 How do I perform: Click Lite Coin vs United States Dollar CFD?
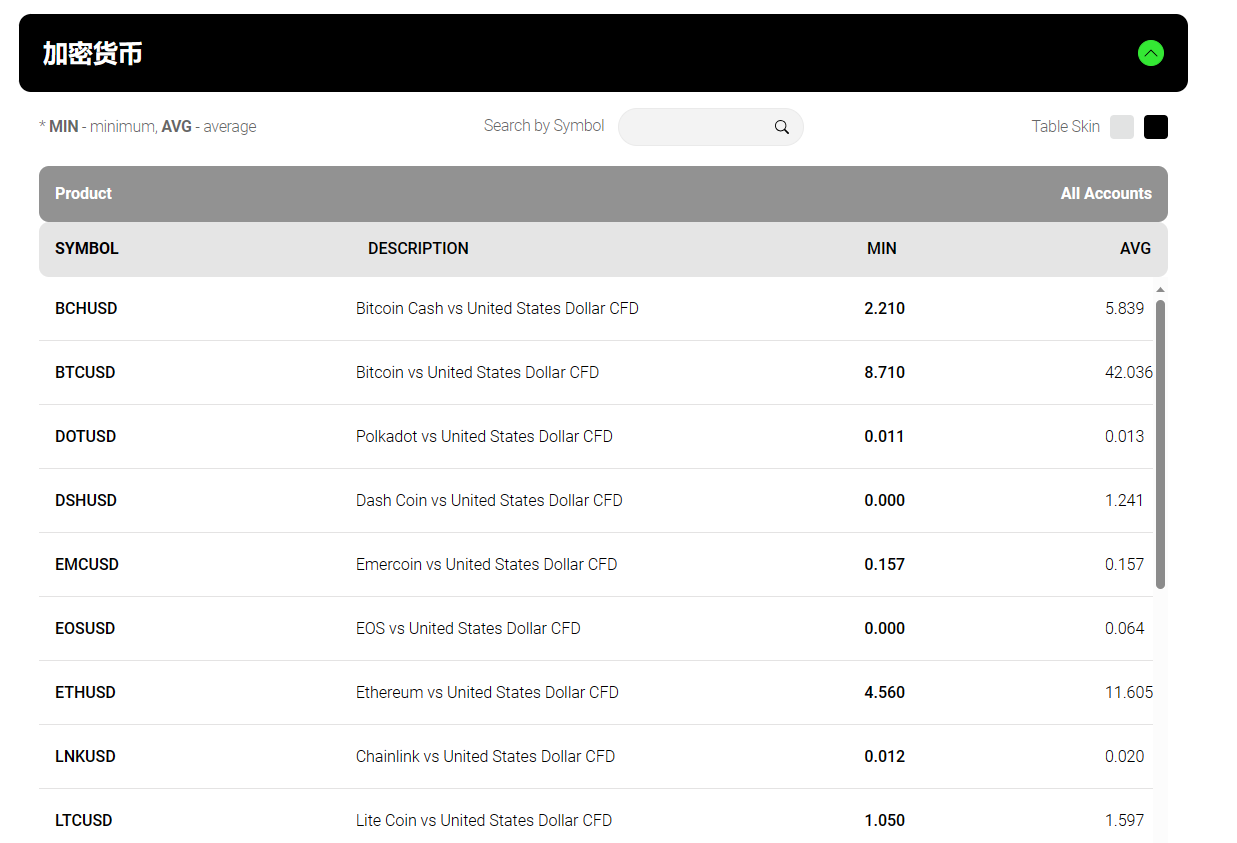[x=484, y=821]
